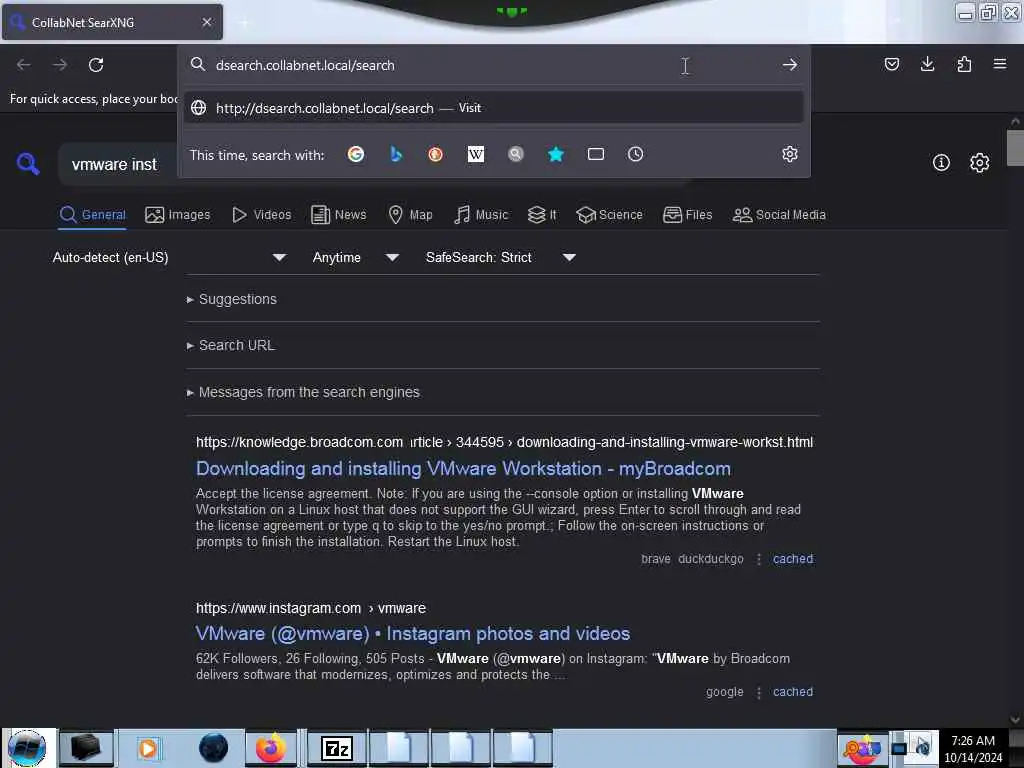Image resolution: width=1024 pixels, height=768 pixels.
Task: Open the 7z taskbar button
Action: (337, 748)
